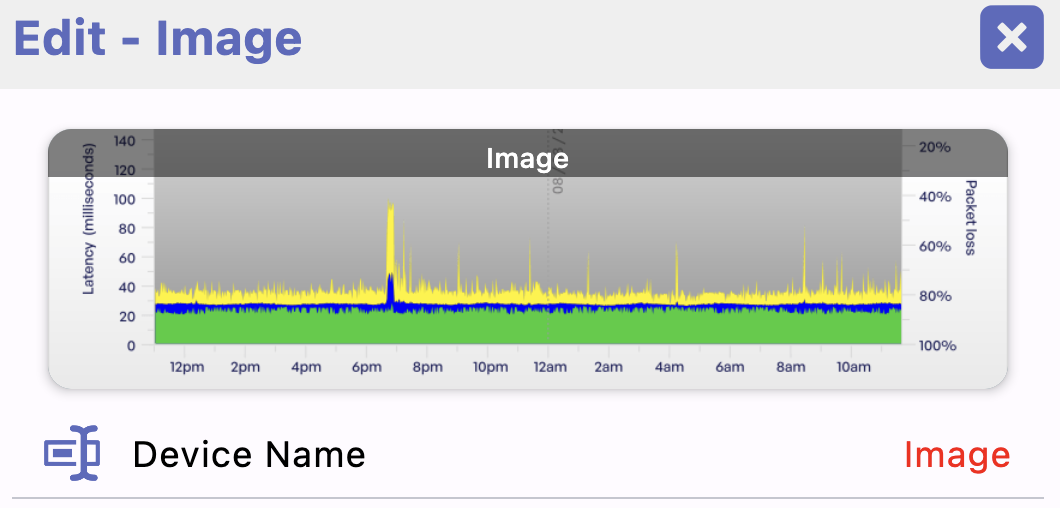Click the 100% packet loss axis label
Image resolution: width=1060 pixels, height=508 pixels.
click(936, 345)
